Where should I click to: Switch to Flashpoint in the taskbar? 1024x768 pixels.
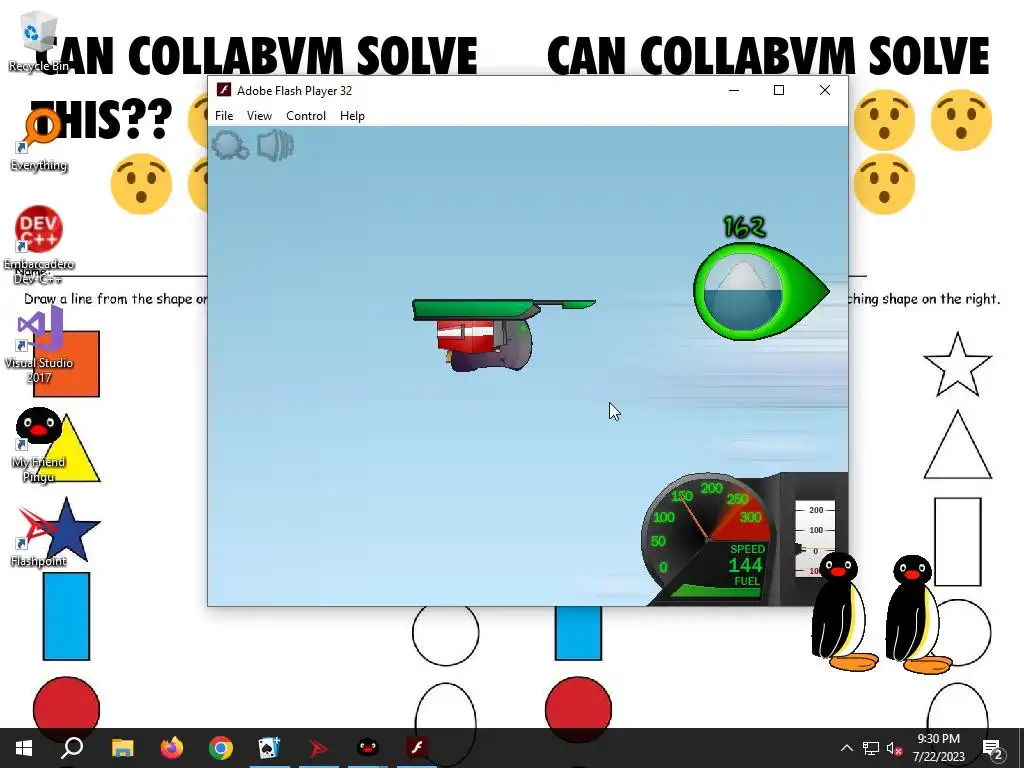[x=318, y=748]
